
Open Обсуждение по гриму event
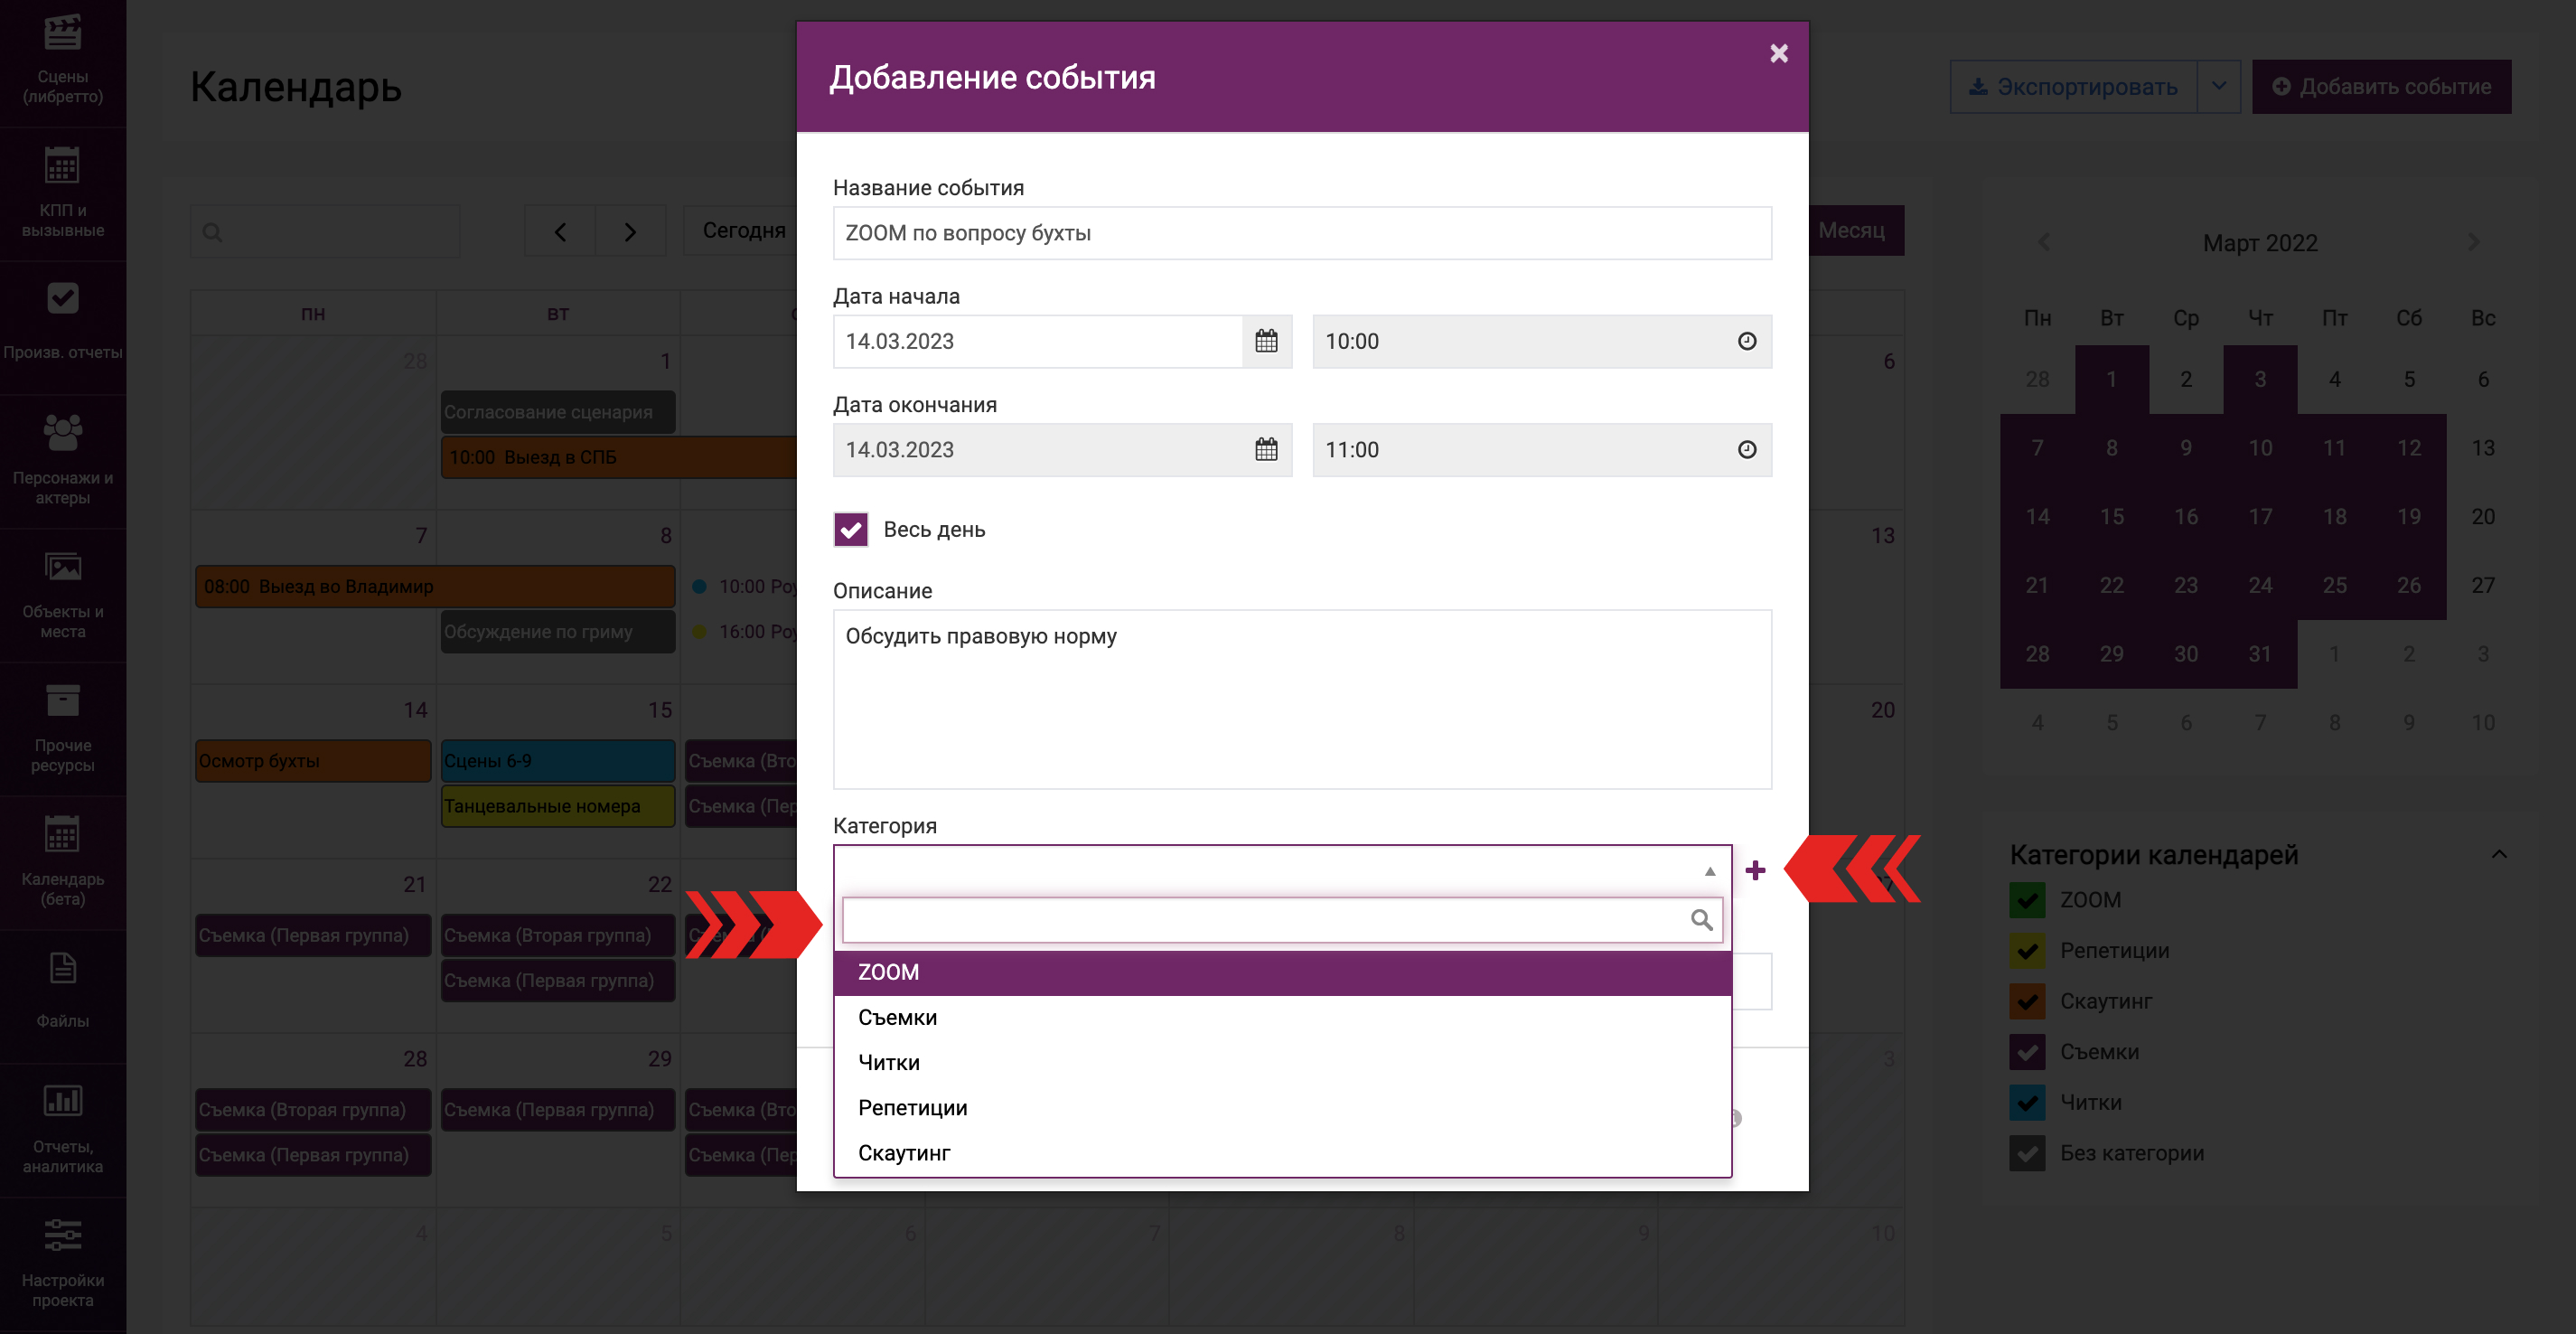coord(558,632)
